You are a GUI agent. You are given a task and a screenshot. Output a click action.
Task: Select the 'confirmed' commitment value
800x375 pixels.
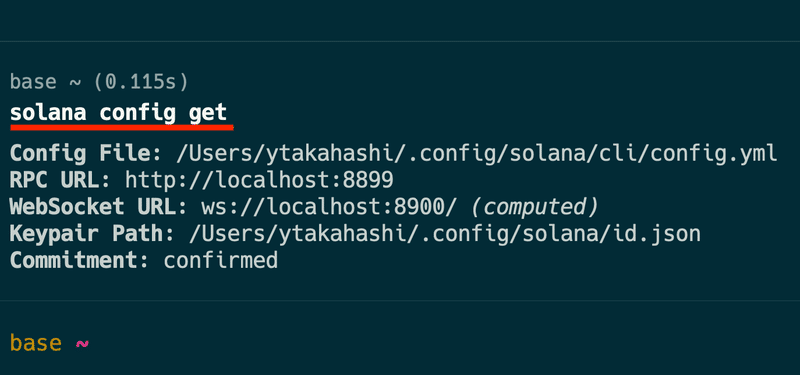click(x=220, y=260)
